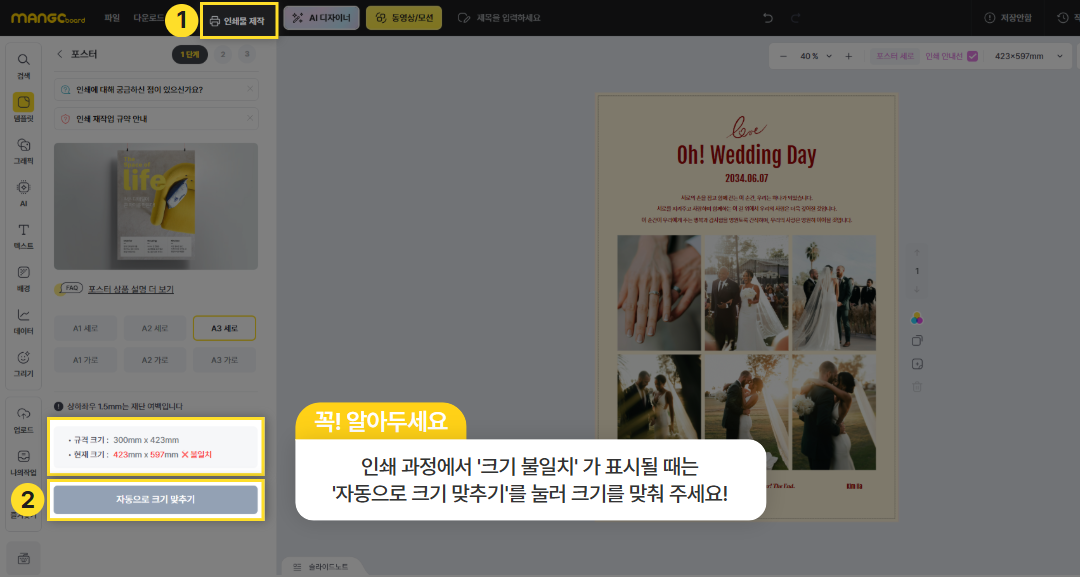Open the 인쇄물 제작 menu
1080x577 pixels.
[238, 21]
